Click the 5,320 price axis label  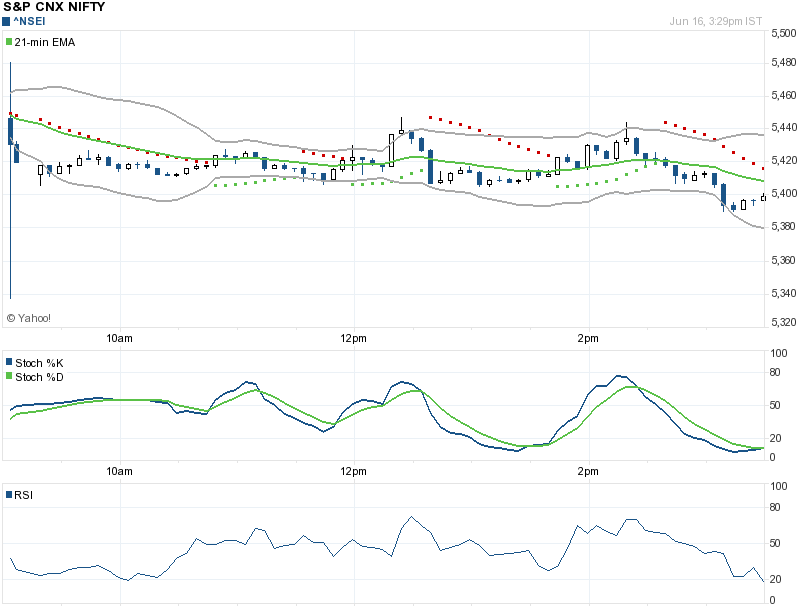(x=782, y=323)
